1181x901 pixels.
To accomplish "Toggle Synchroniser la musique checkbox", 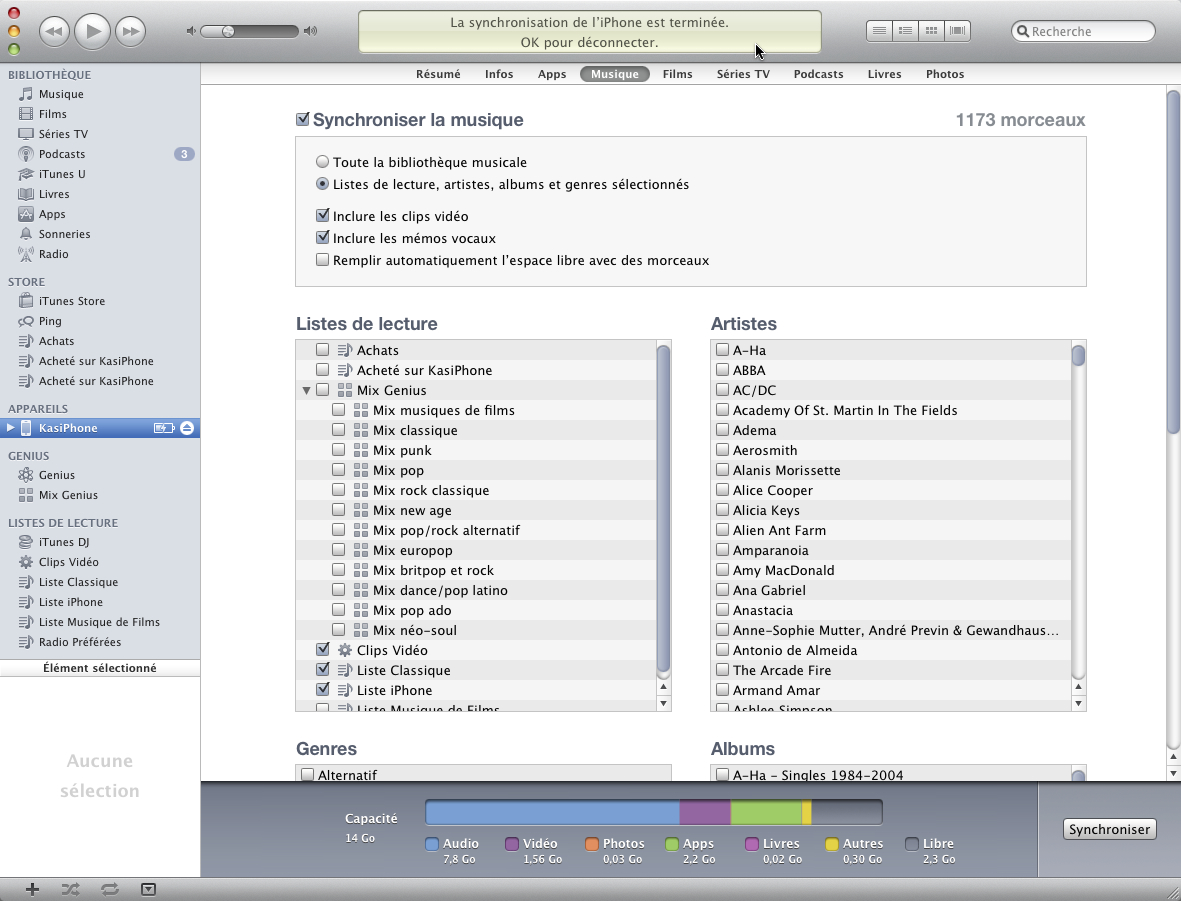I will 303,119.
